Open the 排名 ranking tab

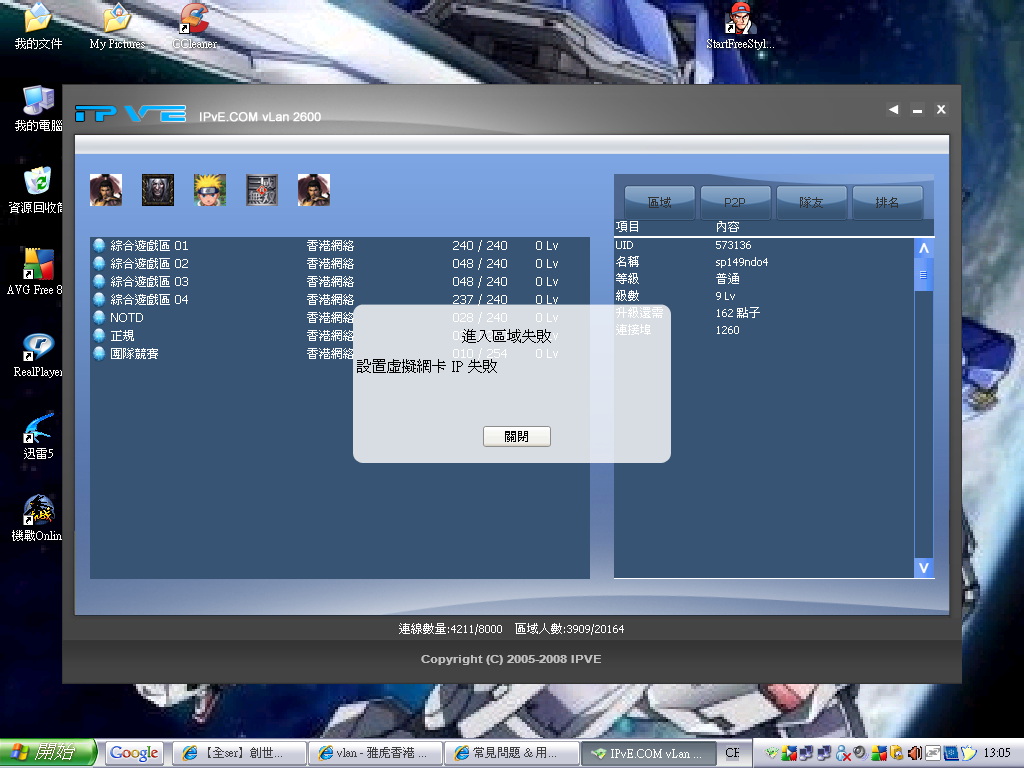point(887,201)
